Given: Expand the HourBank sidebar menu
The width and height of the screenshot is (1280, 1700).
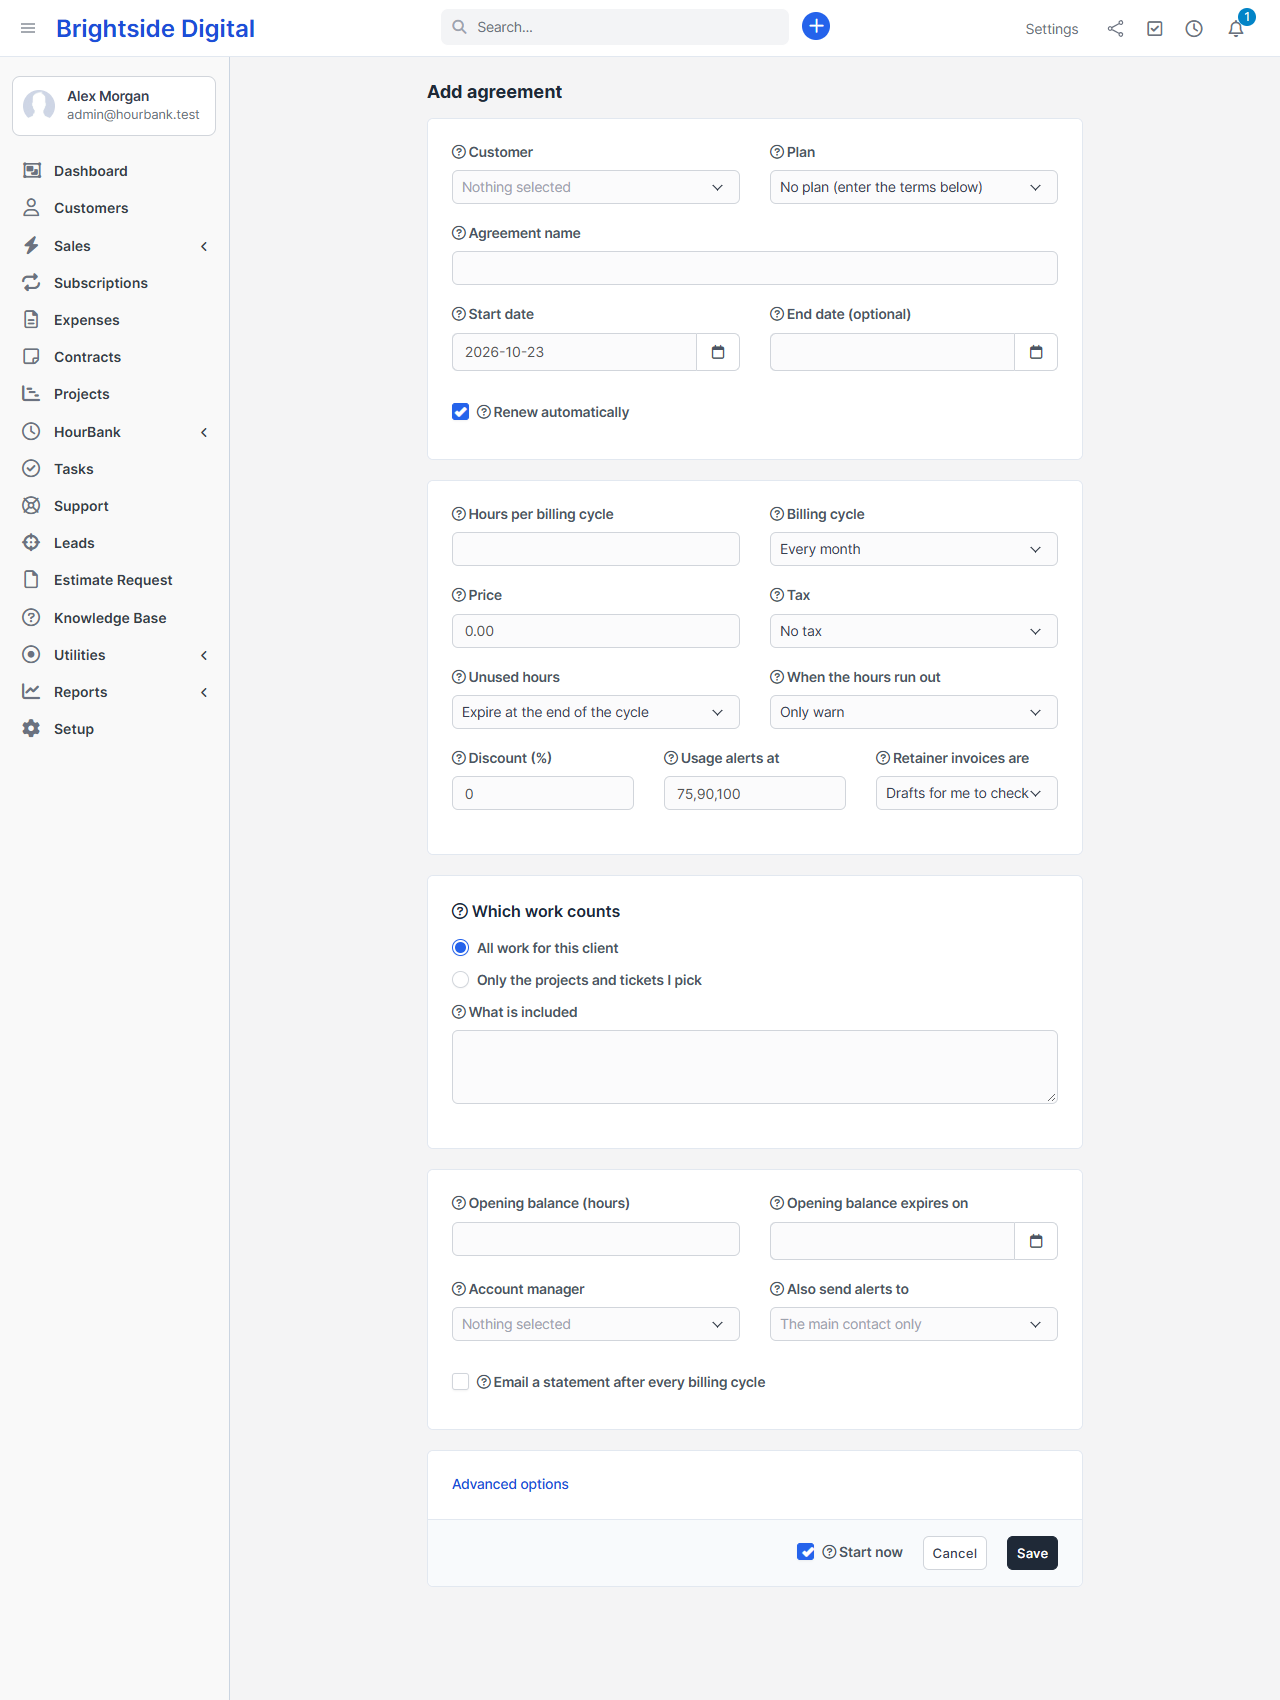Looking at the screenshot, I should coord(115,432).
